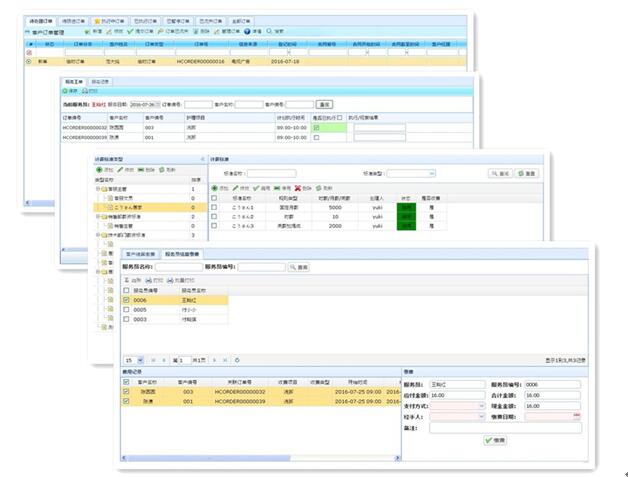Toggle the checked 是否已执行 checkbox for order HCORDER00000032
Image resolution: width=628 pixels, height=477 pixels.
[x=316, y=127]
